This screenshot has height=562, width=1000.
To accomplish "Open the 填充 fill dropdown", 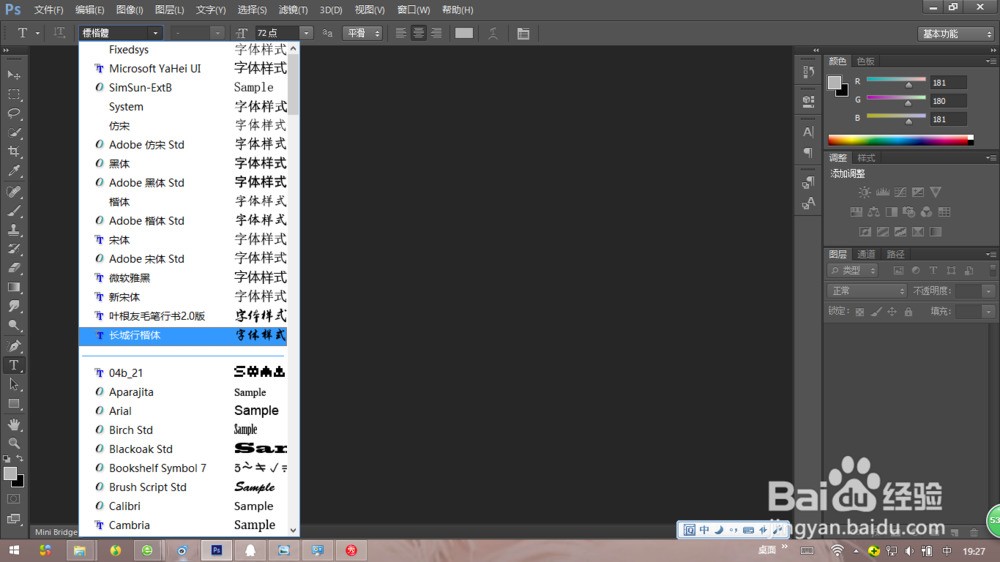I will 988,311.
